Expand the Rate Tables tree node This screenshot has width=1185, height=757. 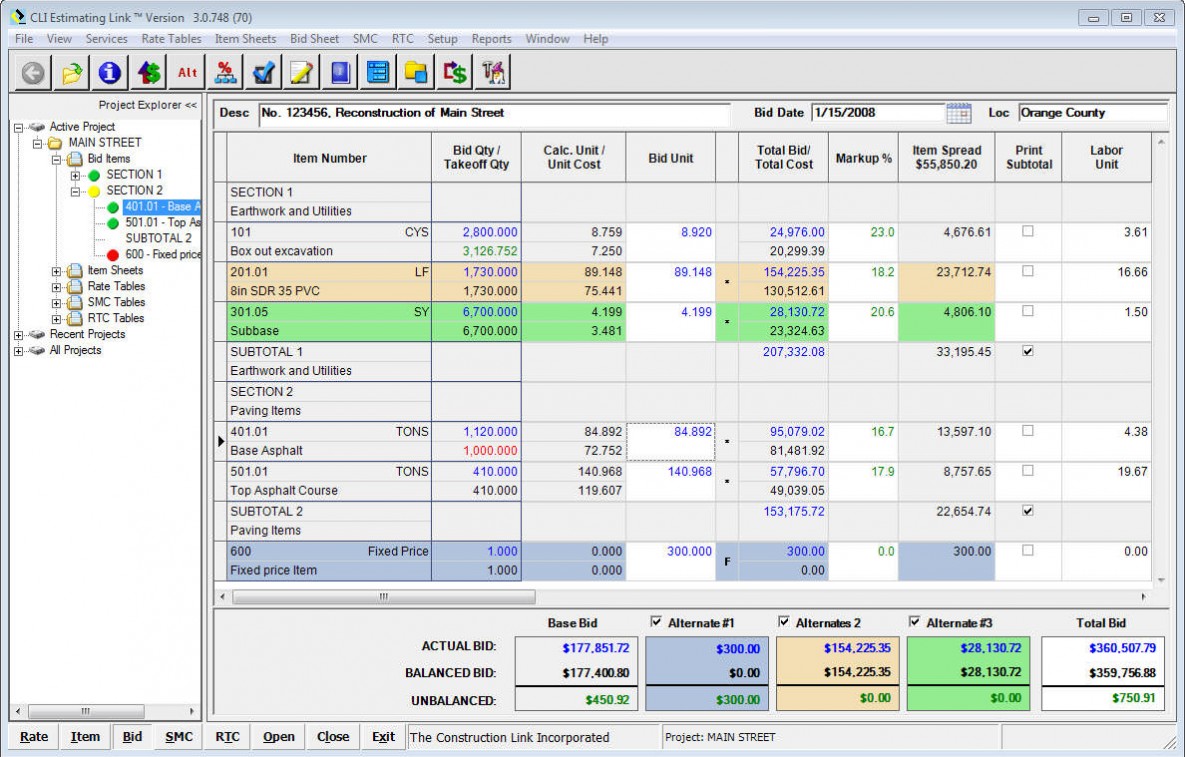point(56,286)
